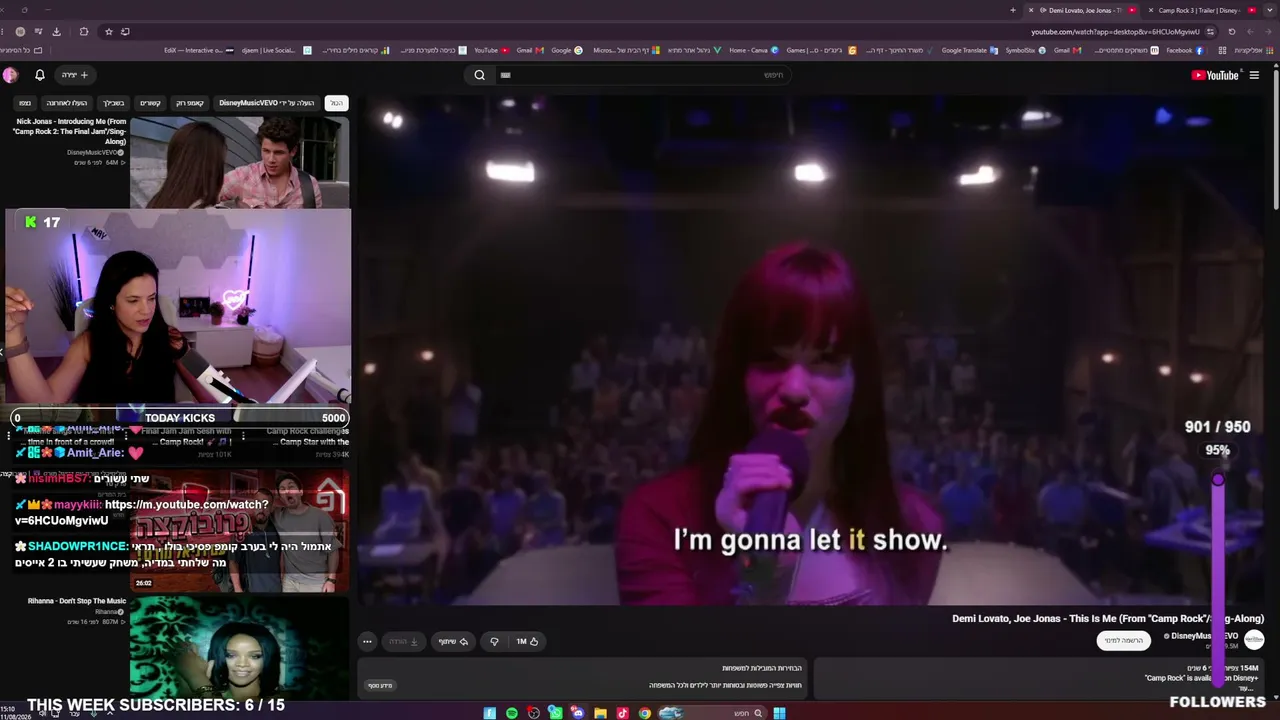Image resolution: width=1280 pixels, height=720 pixels.
Task: Open YouTube notifications bell
Action: point(40,75)
